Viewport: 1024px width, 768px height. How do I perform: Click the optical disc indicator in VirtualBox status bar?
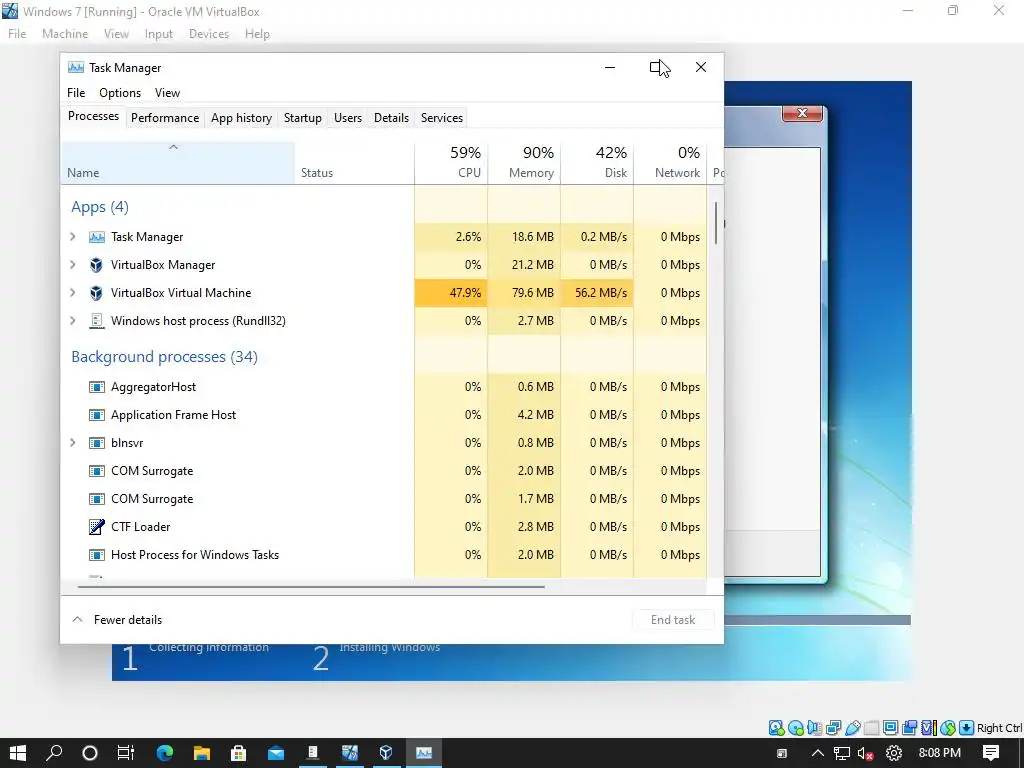click(795, 728)
